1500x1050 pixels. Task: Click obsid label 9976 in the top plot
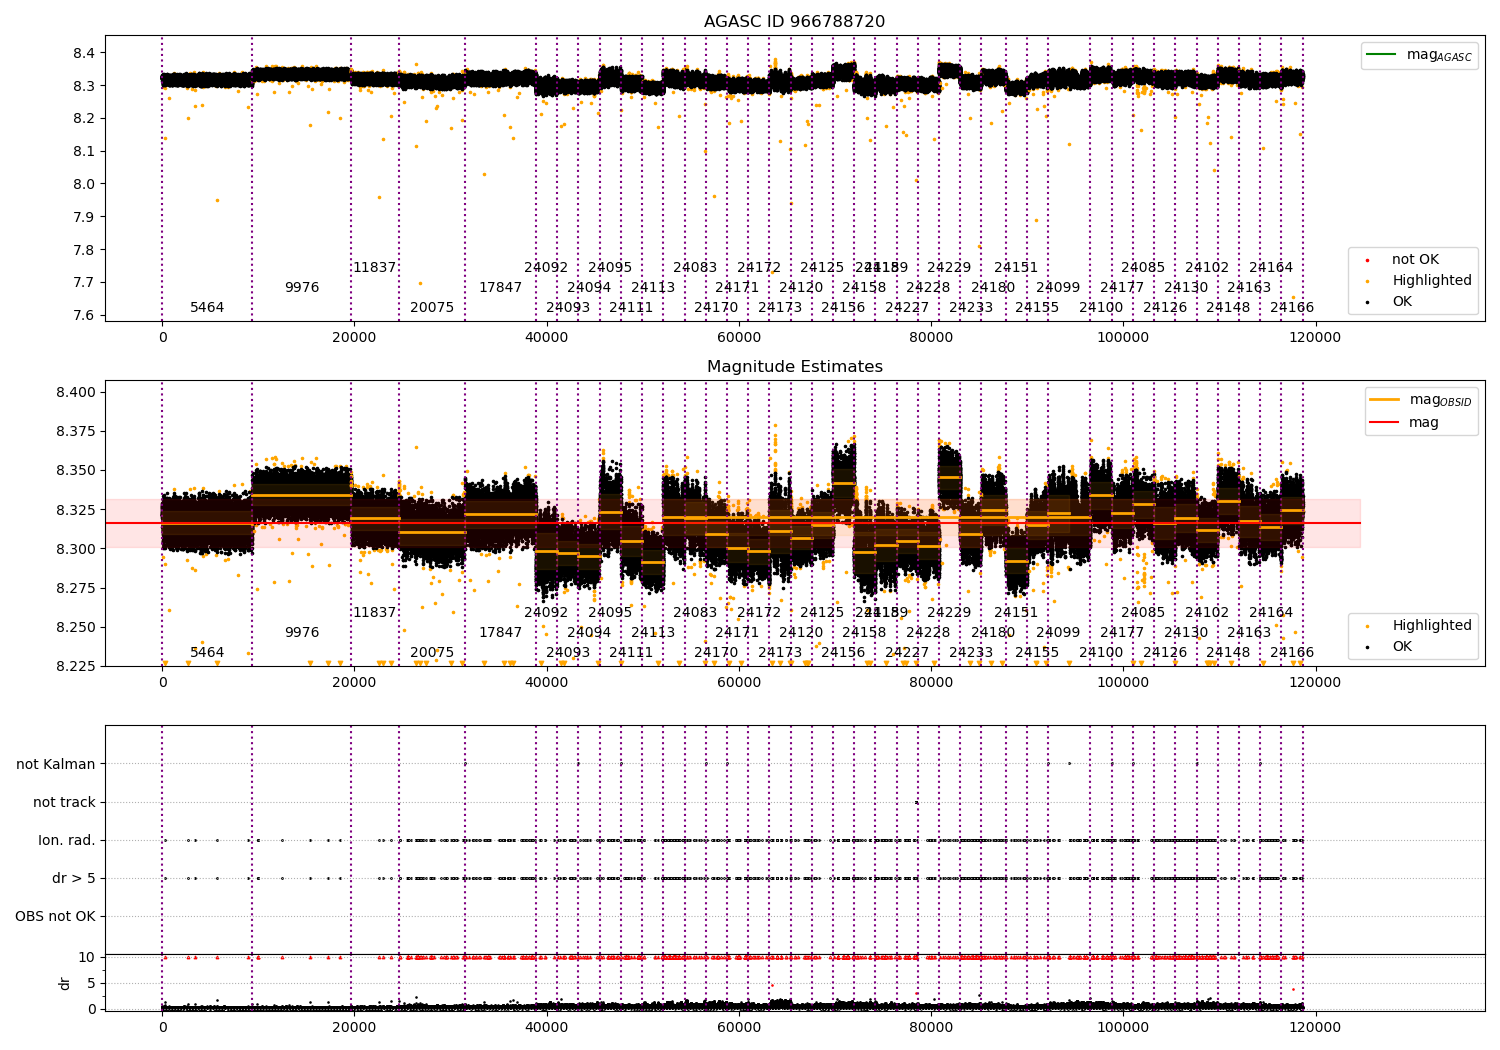302,287
